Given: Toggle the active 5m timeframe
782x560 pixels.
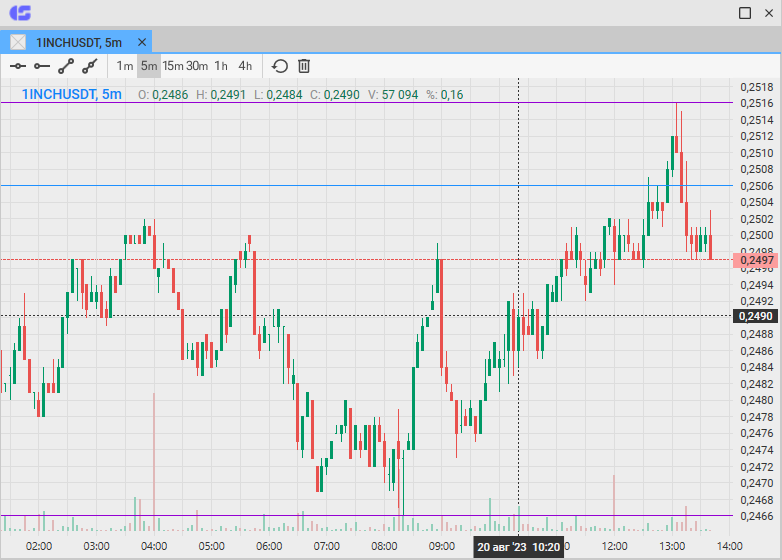Looking at the screenshot, I should [149, 66].
